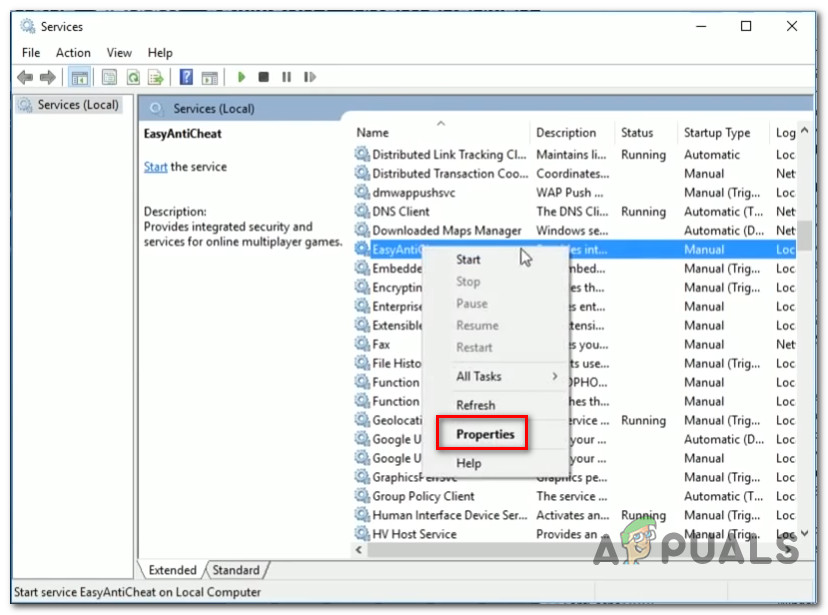This screenshot has height=615, width=828.
Task: Toggle Show/Hide Console Tree icon
Action: [79, 78]
